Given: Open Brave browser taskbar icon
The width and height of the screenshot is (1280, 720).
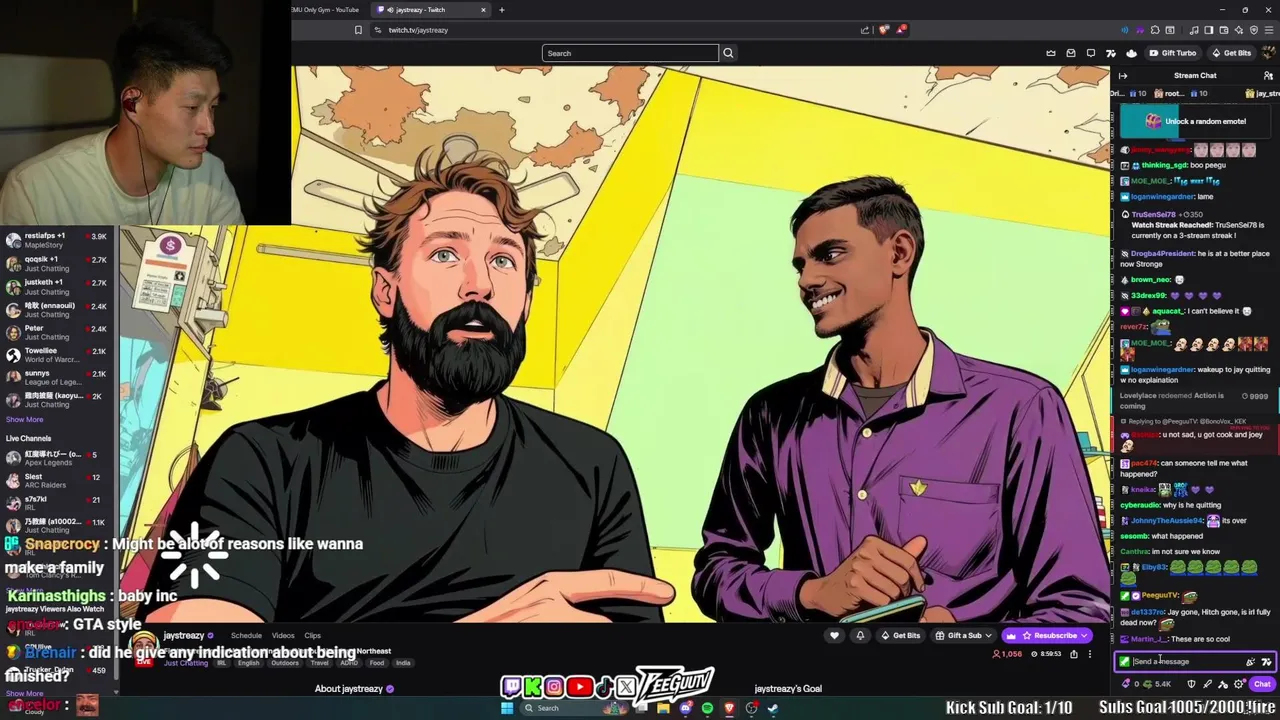Looking at the screenshot, I should click(729, 708).
